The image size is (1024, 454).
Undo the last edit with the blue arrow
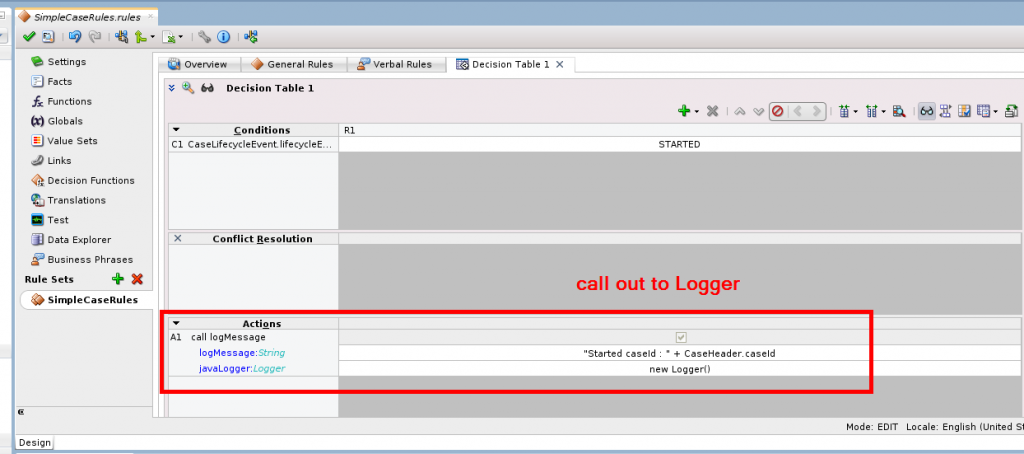pos(75,37)
